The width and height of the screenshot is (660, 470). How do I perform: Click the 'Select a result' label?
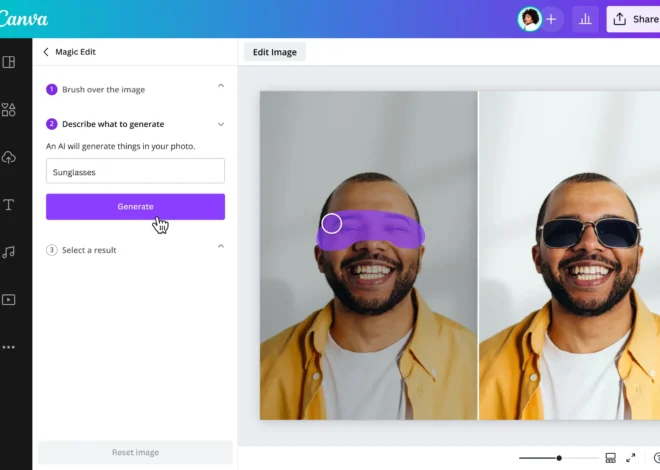coord(89,250)
